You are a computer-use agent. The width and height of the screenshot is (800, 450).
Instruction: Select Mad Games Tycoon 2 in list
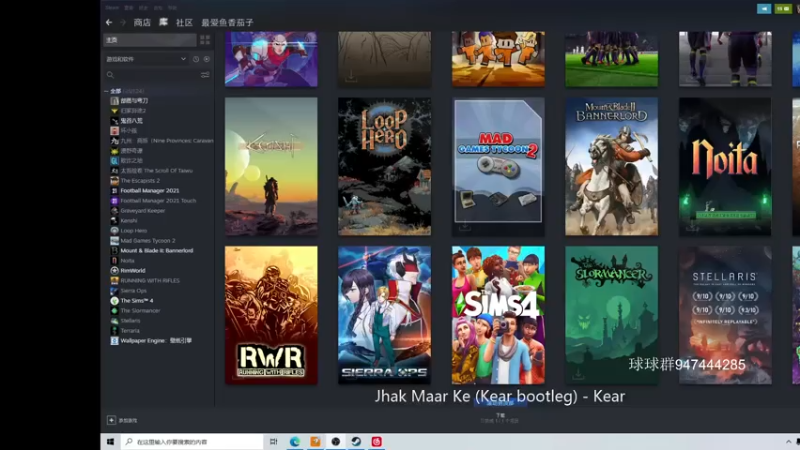point(148,241)
